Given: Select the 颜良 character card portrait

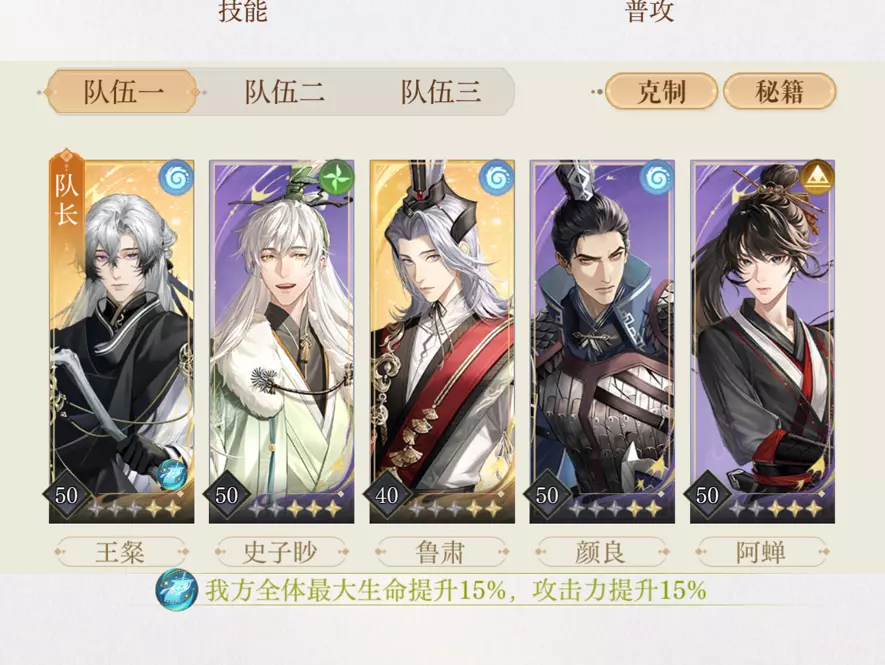Looking at the screenshot, I should pyautogui.click(x=602, y=342).
